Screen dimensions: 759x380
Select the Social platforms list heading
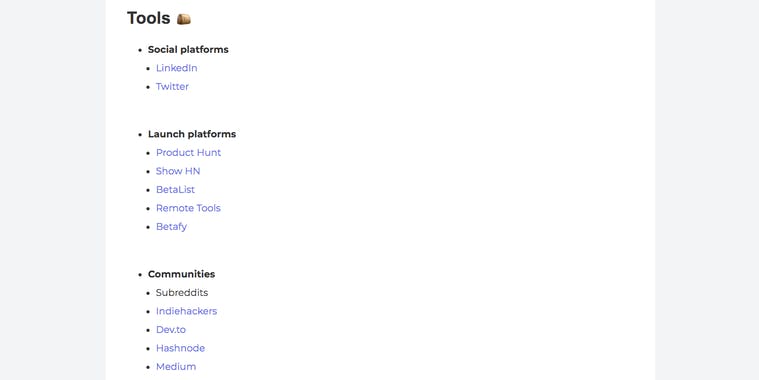[188, 49]
